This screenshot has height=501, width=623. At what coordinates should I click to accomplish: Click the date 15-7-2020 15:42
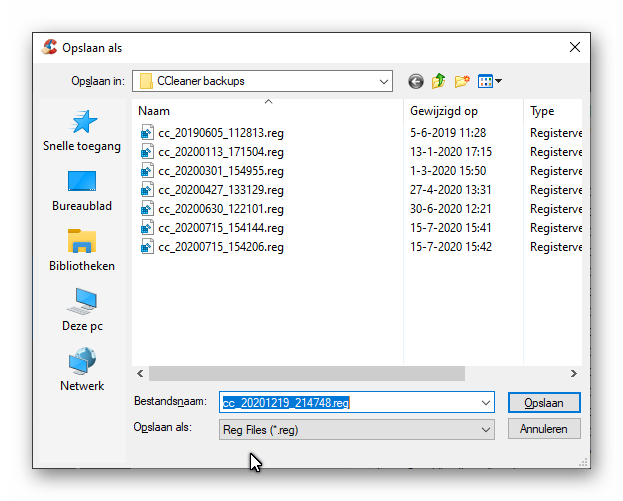point(451,247)
